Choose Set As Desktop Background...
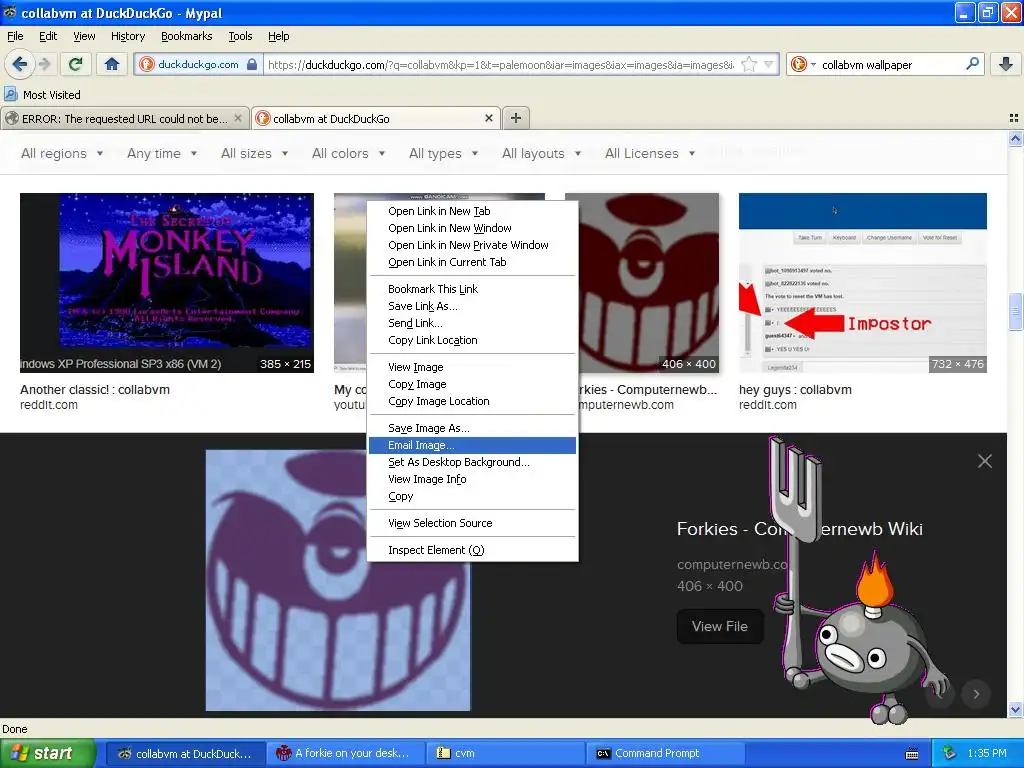This screenshot has width=1024, height=768. pos(472,462)
